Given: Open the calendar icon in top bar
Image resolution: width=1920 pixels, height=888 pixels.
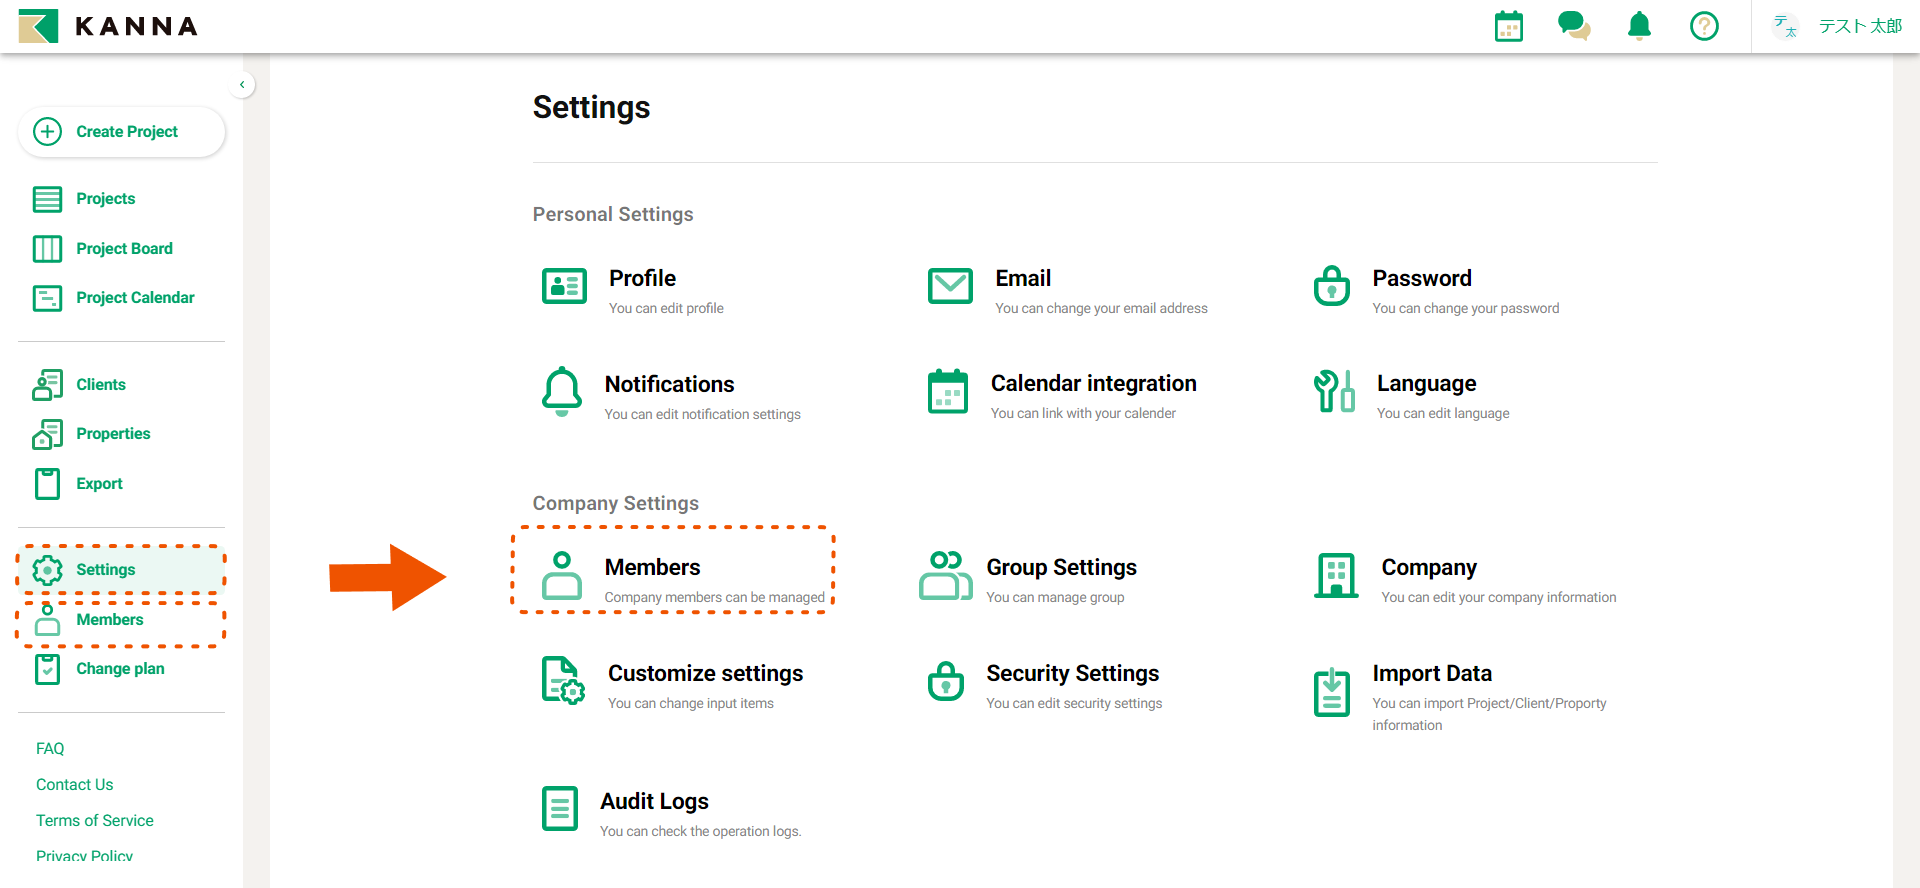Looking at the screenshot, I should [x=1508, y=26].
